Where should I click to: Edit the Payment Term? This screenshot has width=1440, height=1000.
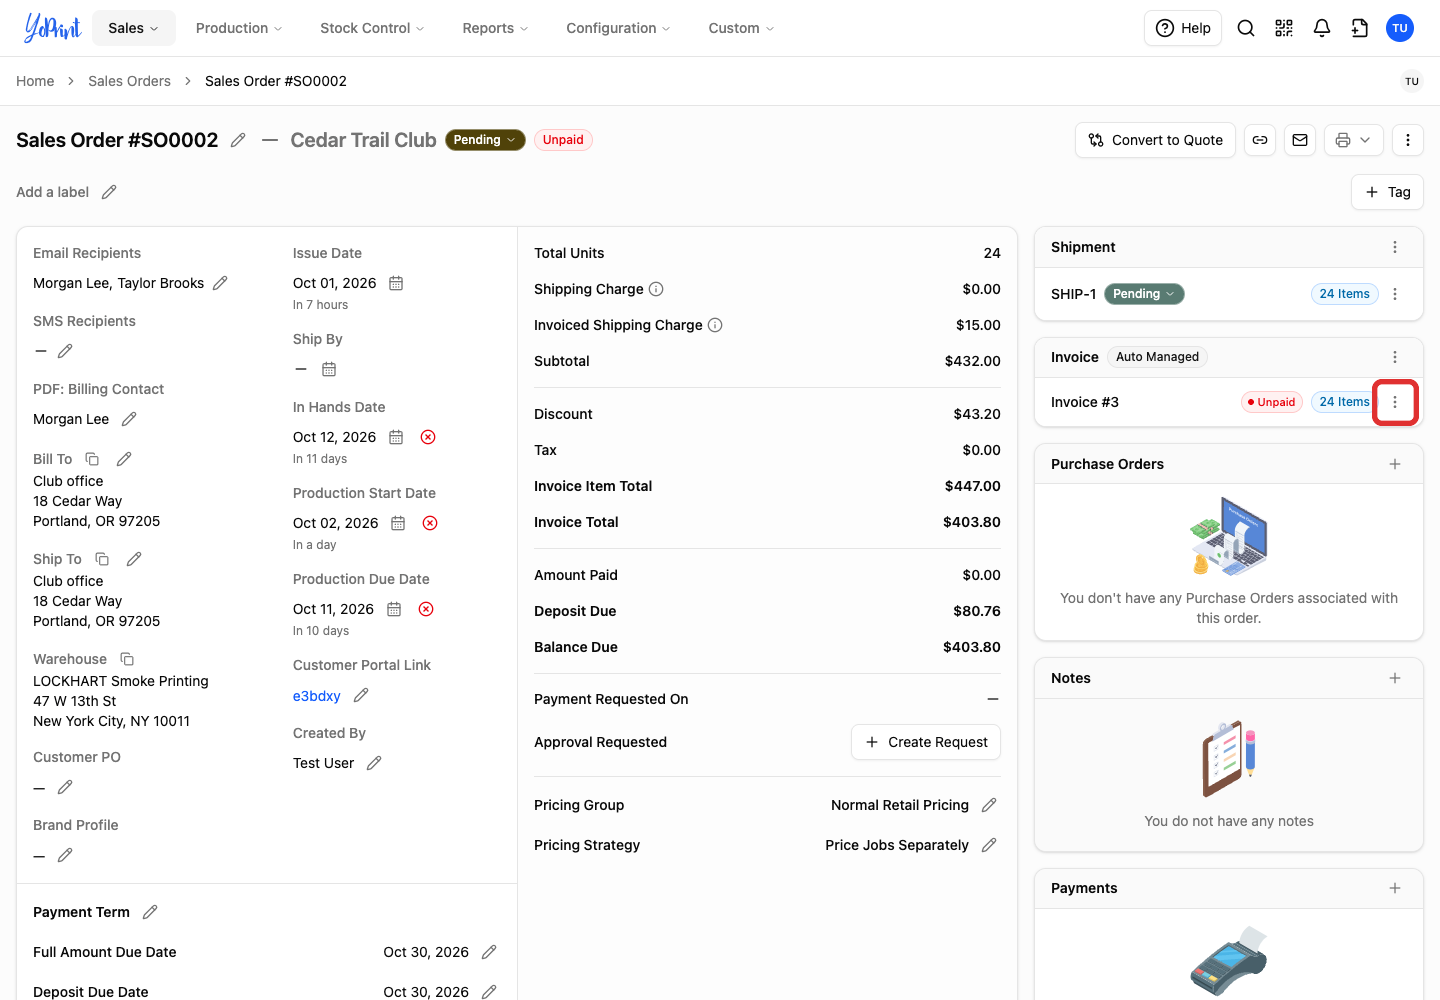150,912
